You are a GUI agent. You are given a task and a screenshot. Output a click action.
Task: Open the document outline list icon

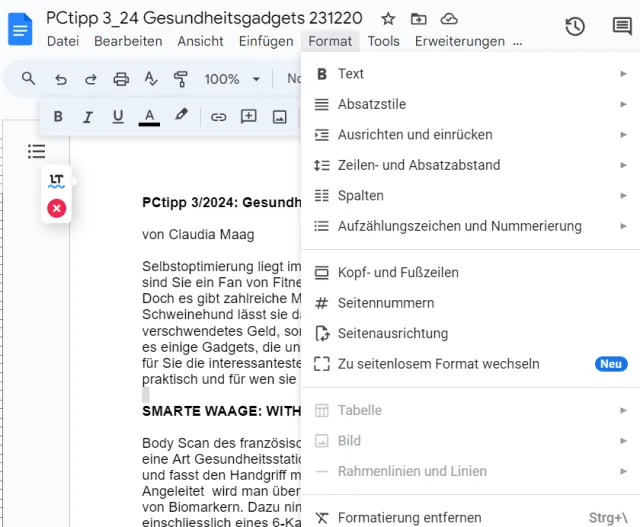(x=37, y=151)
